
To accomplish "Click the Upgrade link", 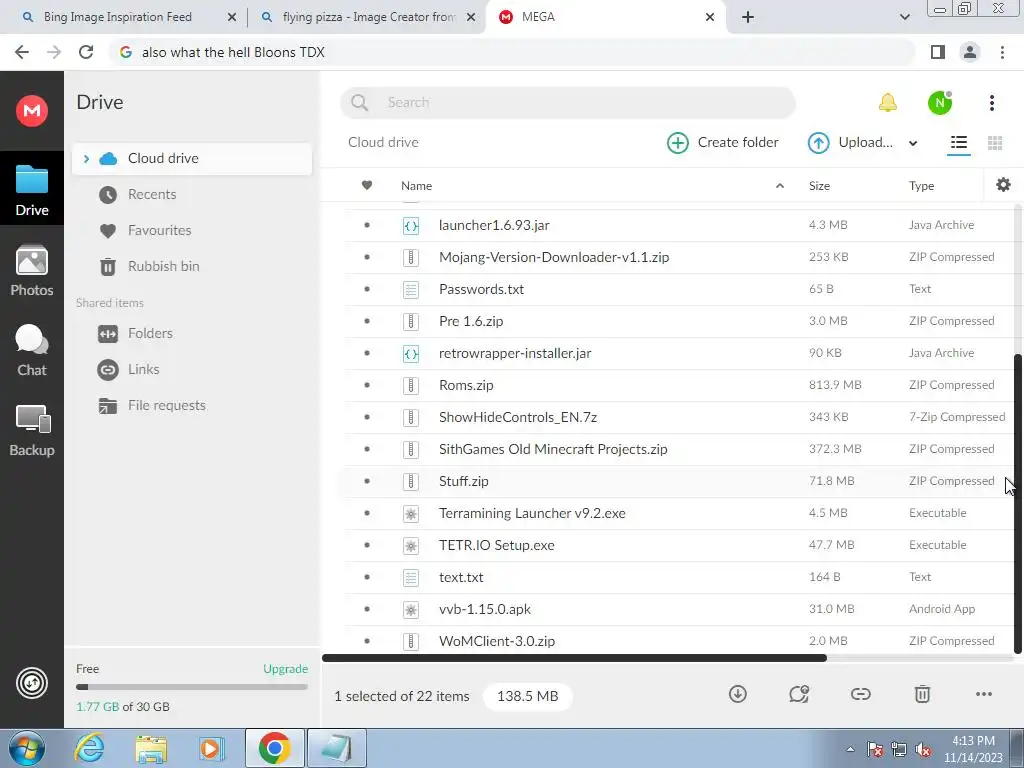I will pos(285,669).
